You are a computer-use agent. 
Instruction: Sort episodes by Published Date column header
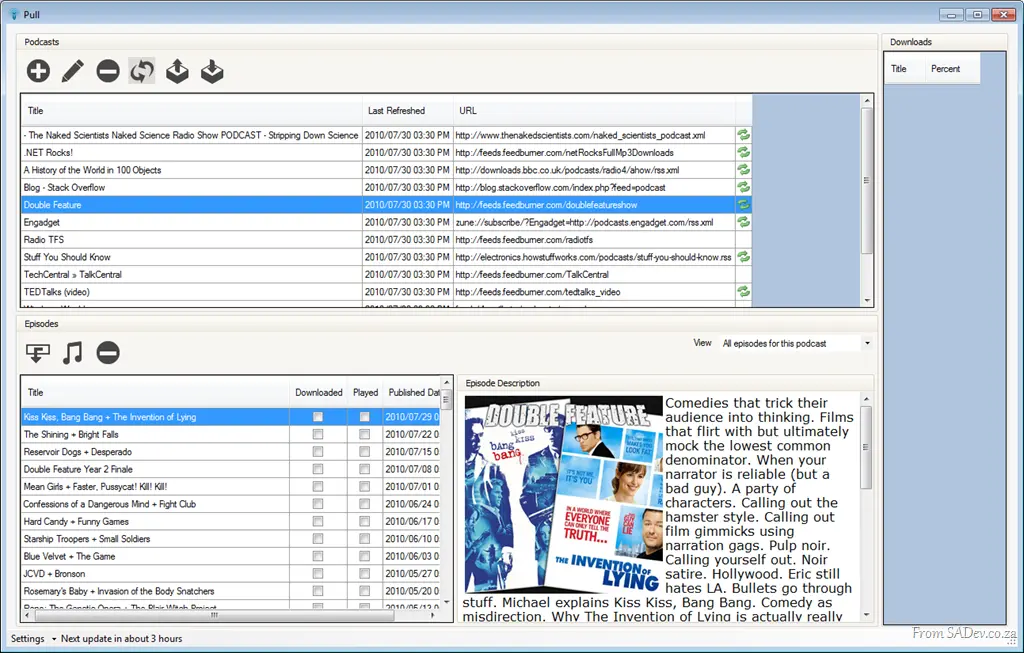pos(411,392)
